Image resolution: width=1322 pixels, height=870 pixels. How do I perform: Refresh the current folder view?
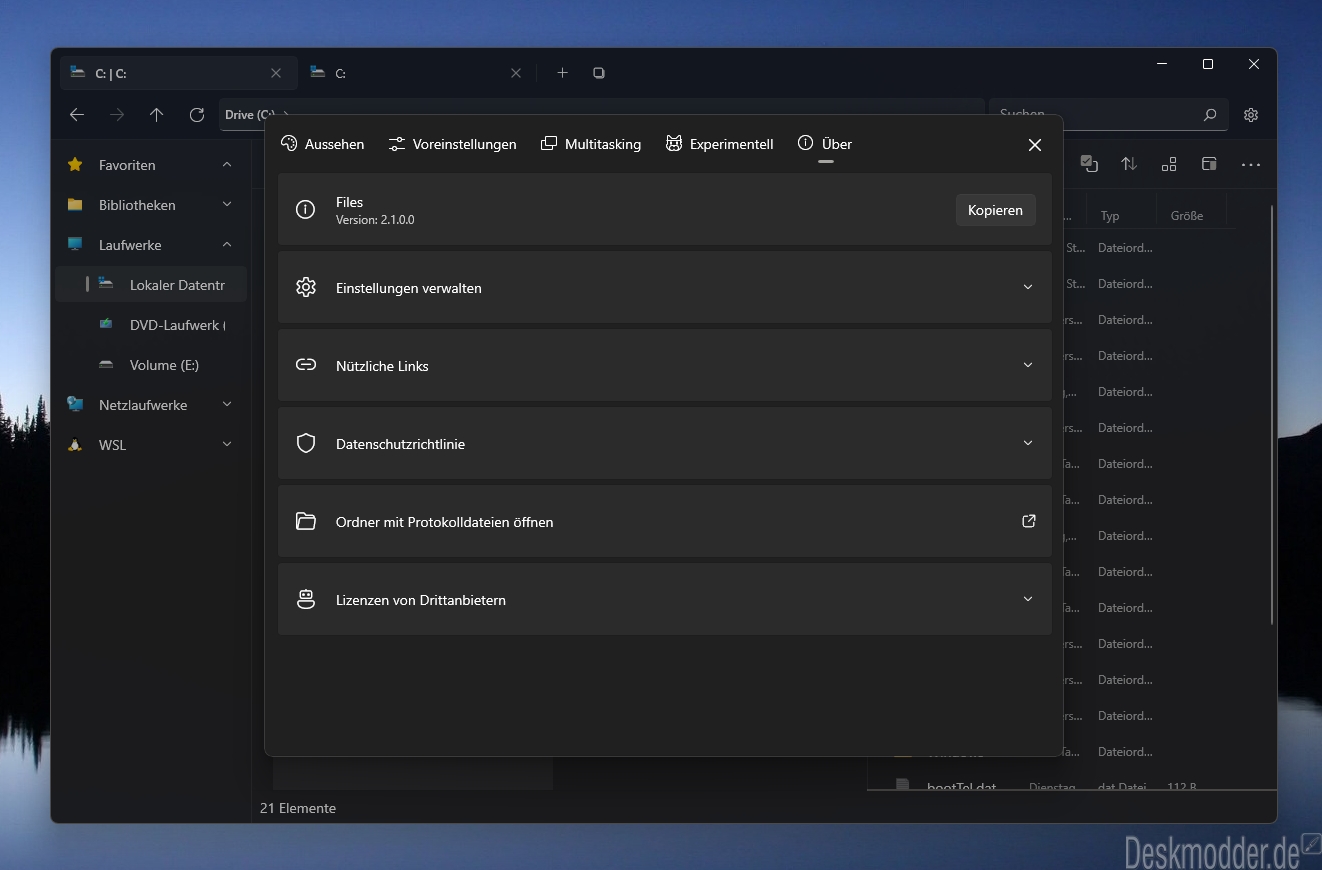coord(197,115)
